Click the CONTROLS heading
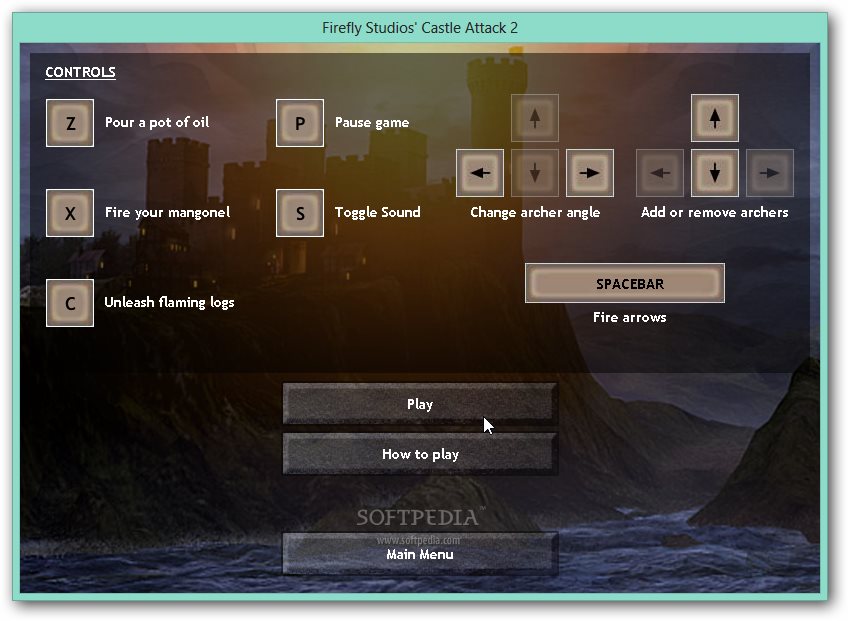This screenshot has width=848, height=621. point(80,72)
